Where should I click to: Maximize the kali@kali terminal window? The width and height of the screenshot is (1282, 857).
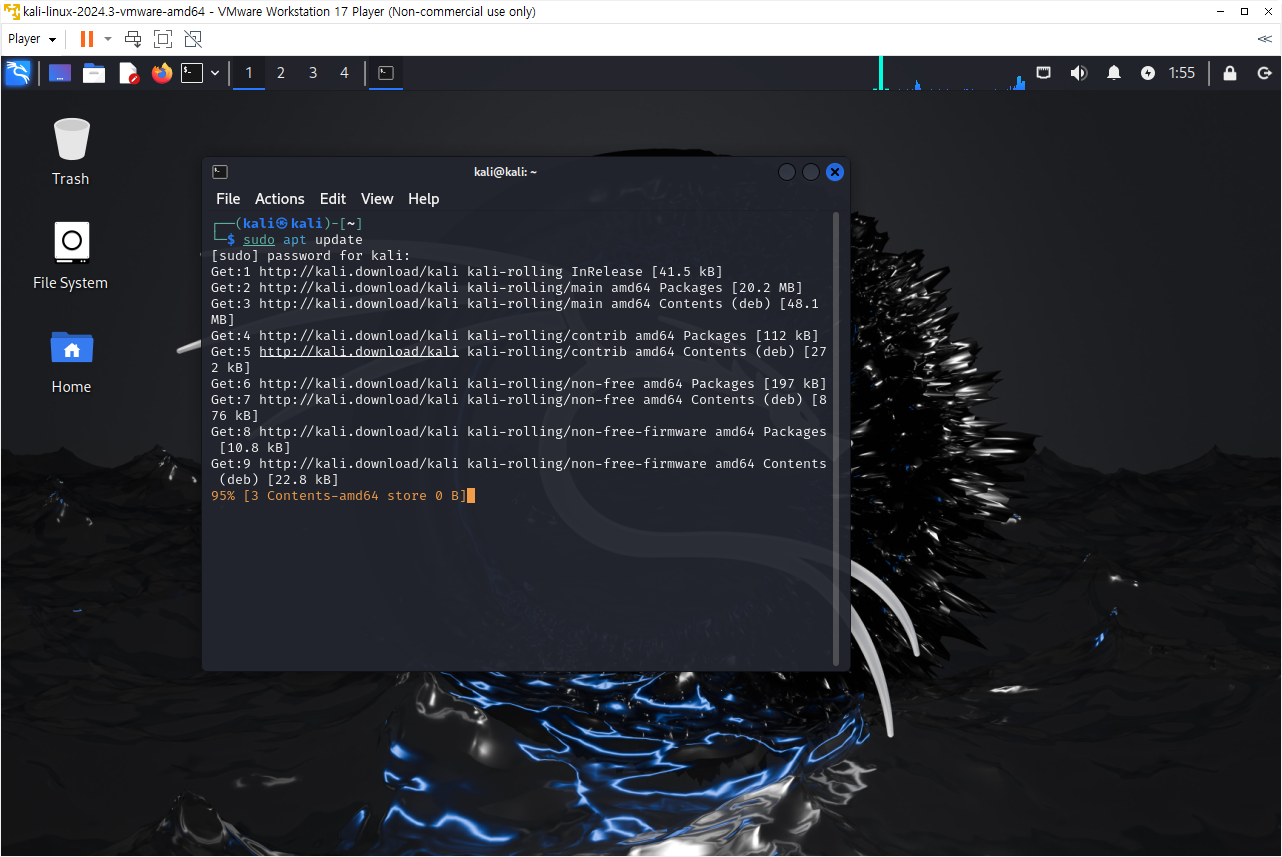811,172
